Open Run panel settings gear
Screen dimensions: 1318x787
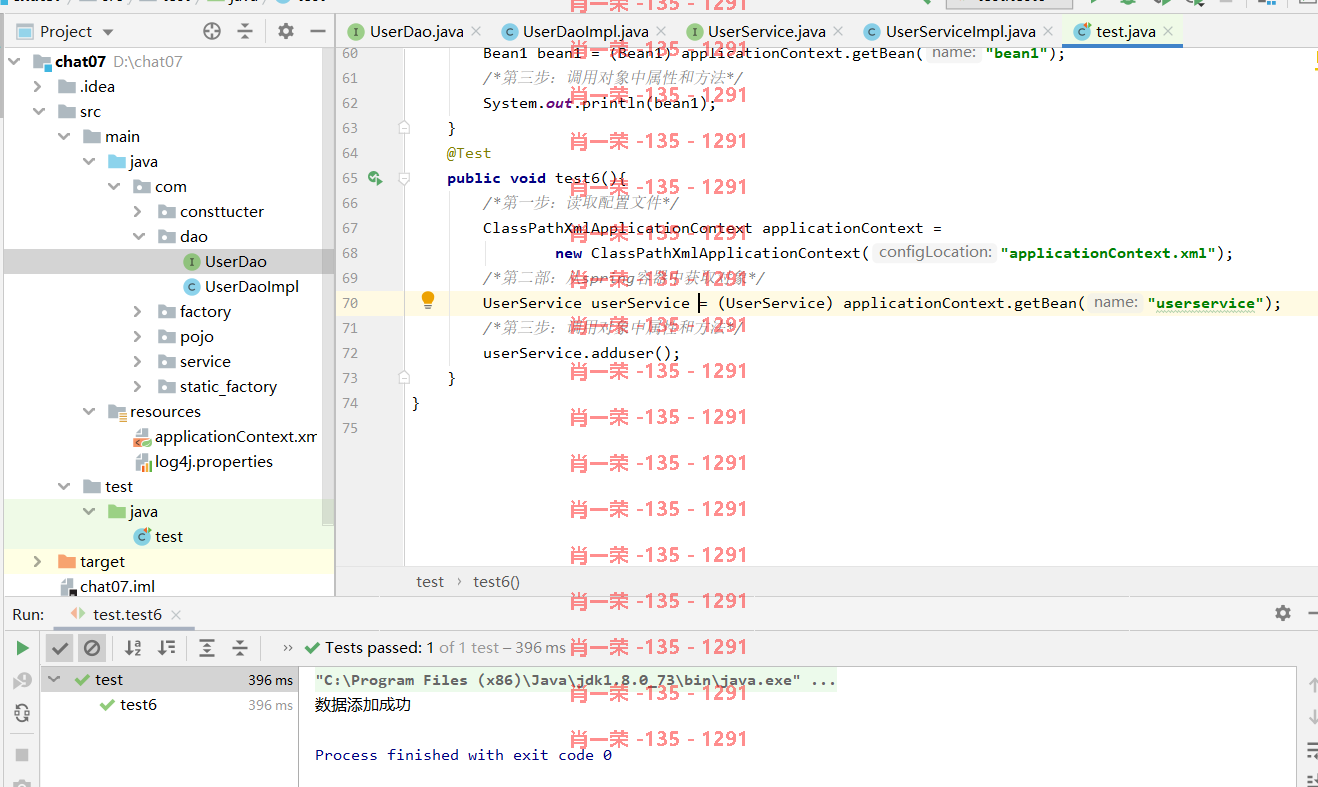point(1283,613)
